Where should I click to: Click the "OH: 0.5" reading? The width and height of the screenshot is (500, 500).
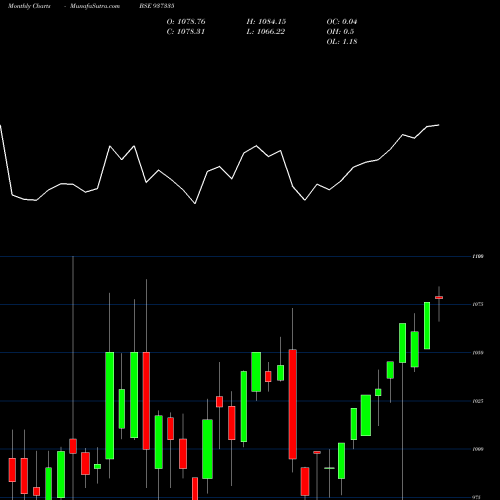340,32
